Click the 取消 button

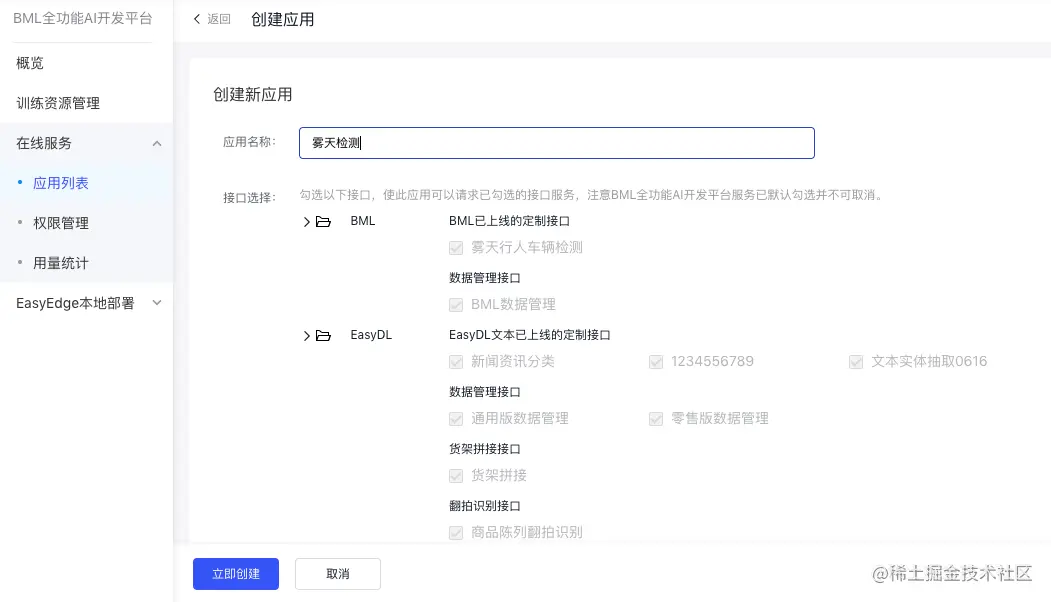coord(338,574)
